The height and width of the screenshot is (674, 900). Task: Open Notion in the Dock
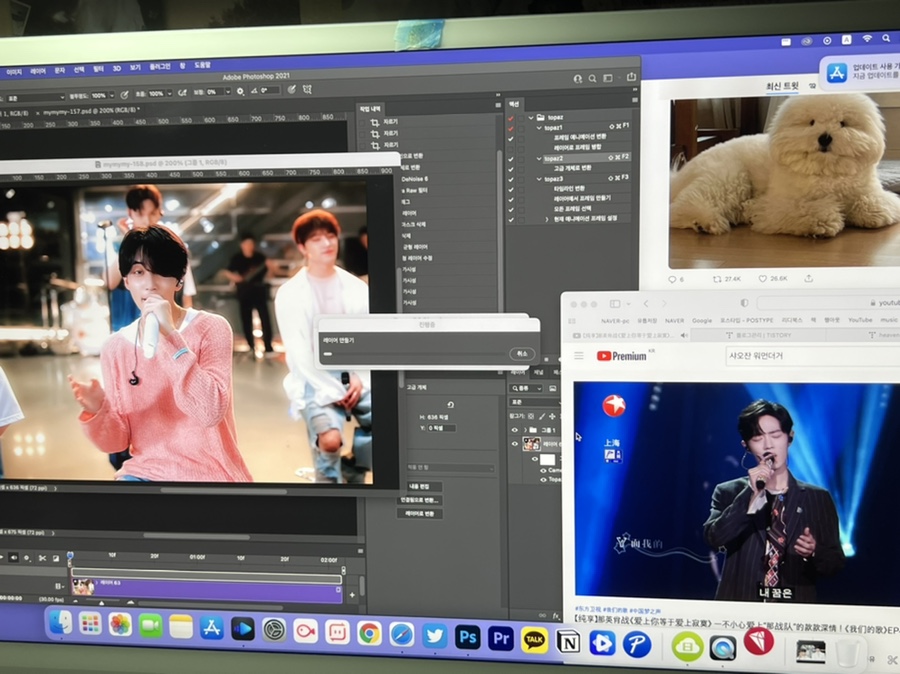[568, 642]
